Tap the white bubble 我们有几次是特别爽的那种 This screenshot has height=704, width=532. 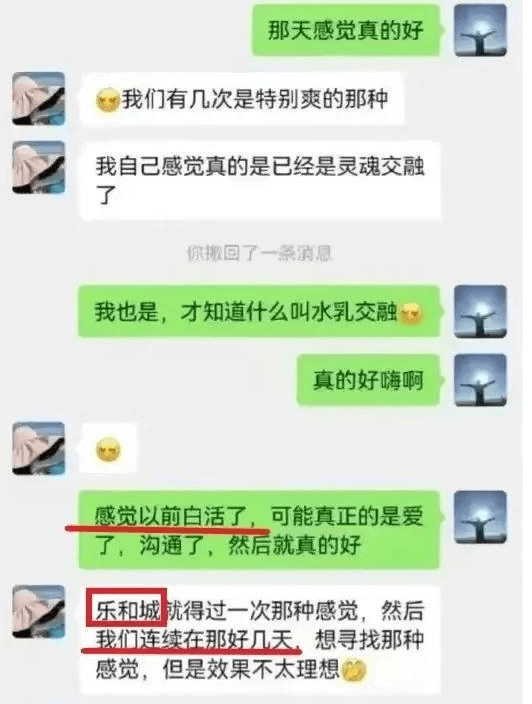242,99
